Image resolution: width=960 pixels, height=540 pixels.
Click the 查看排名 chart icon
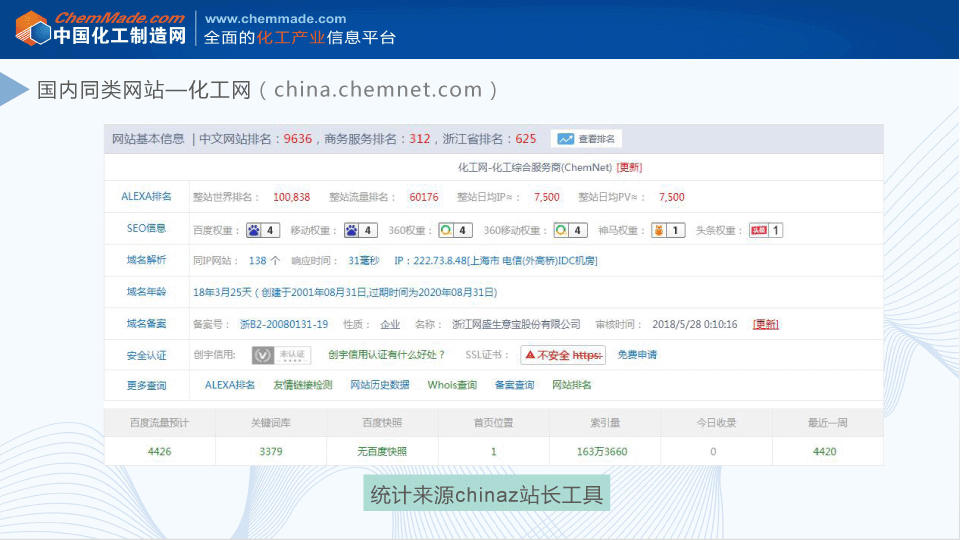pyautogui.click(x=566, y=139)
